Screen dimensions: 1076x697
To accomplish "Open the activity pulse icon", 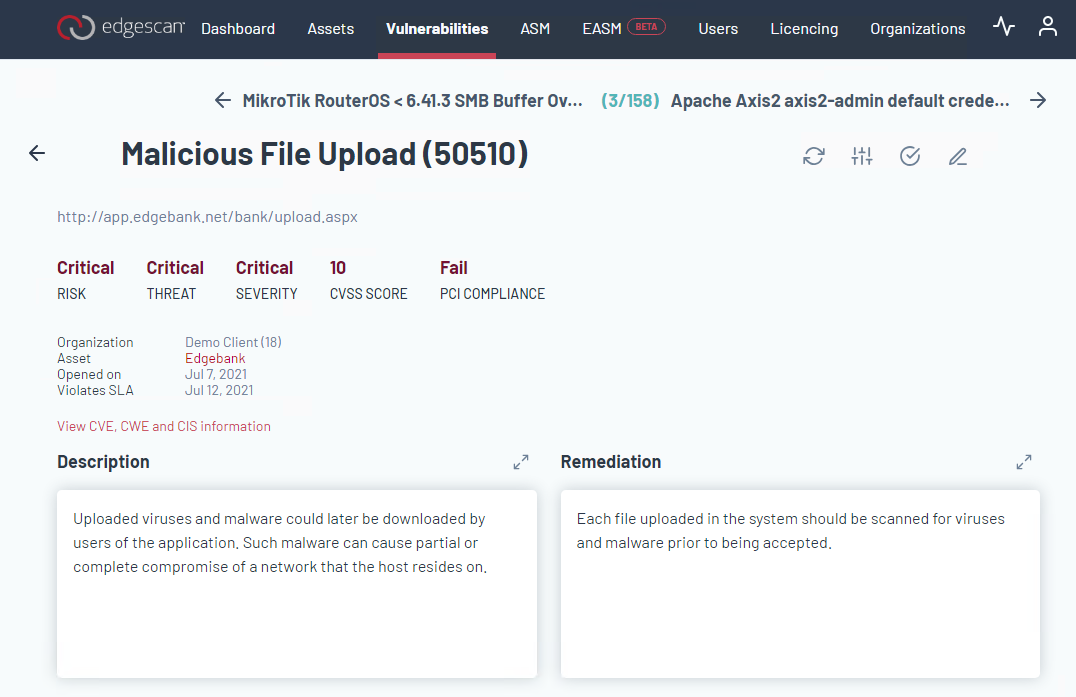I will tap(1003, 27).
